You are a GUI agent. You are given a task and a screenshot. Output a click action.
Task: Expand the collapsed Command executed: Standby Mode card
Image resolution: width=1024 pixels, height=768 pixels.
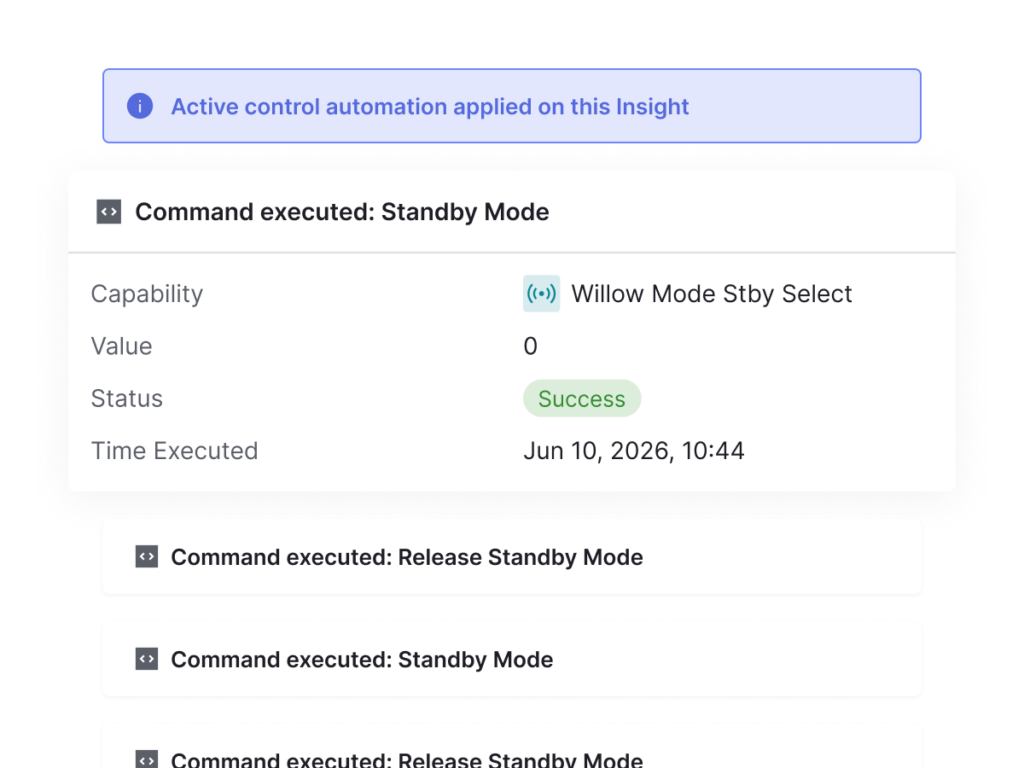click(512, 660)
